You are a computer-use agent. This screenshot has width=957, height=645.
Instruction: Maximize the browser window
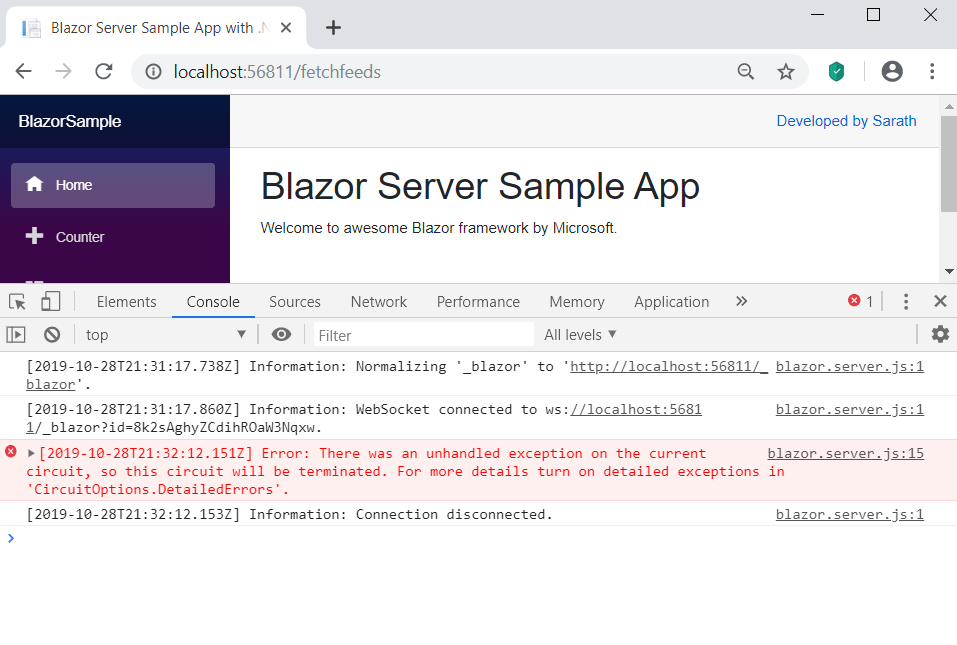coord(873,15)
